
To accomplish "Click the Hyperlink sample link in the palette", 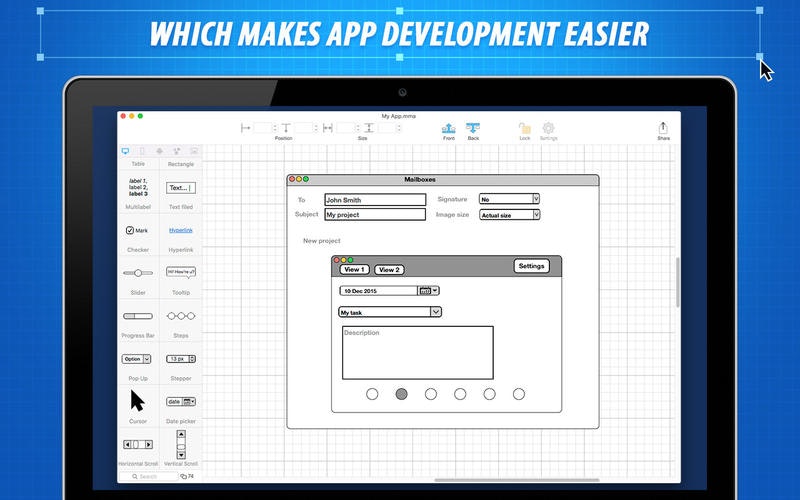I will pyautogui.click(x=181, y=230).
